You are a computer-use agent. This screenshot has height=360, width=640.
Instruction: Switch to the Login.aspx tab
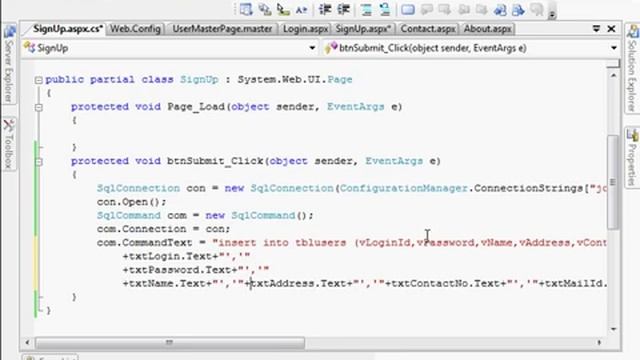pyautogui.click(x=305, y=29)
